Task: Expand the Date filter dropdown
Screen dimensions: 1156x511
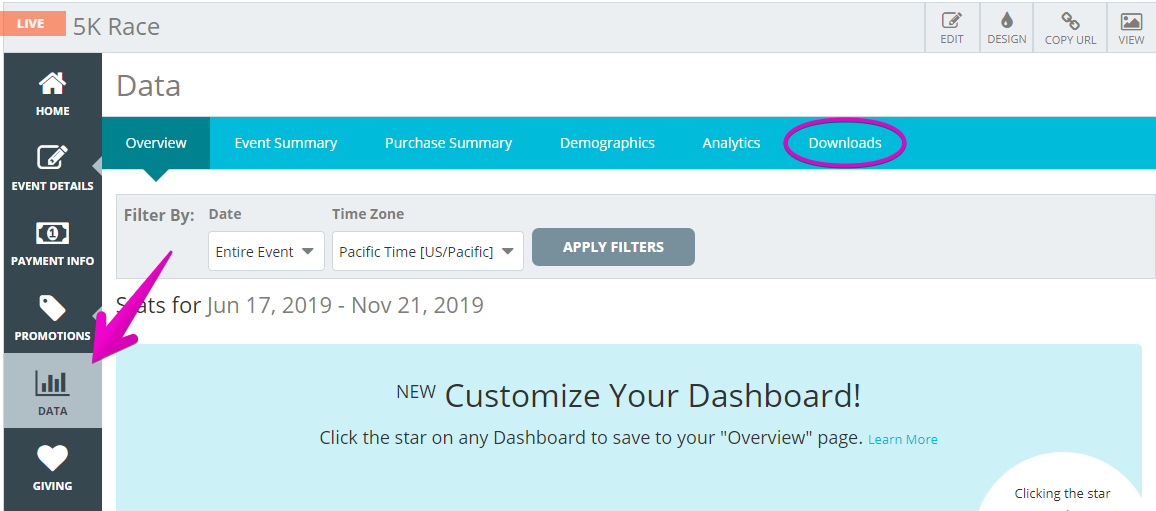Action: coord(267,251)
